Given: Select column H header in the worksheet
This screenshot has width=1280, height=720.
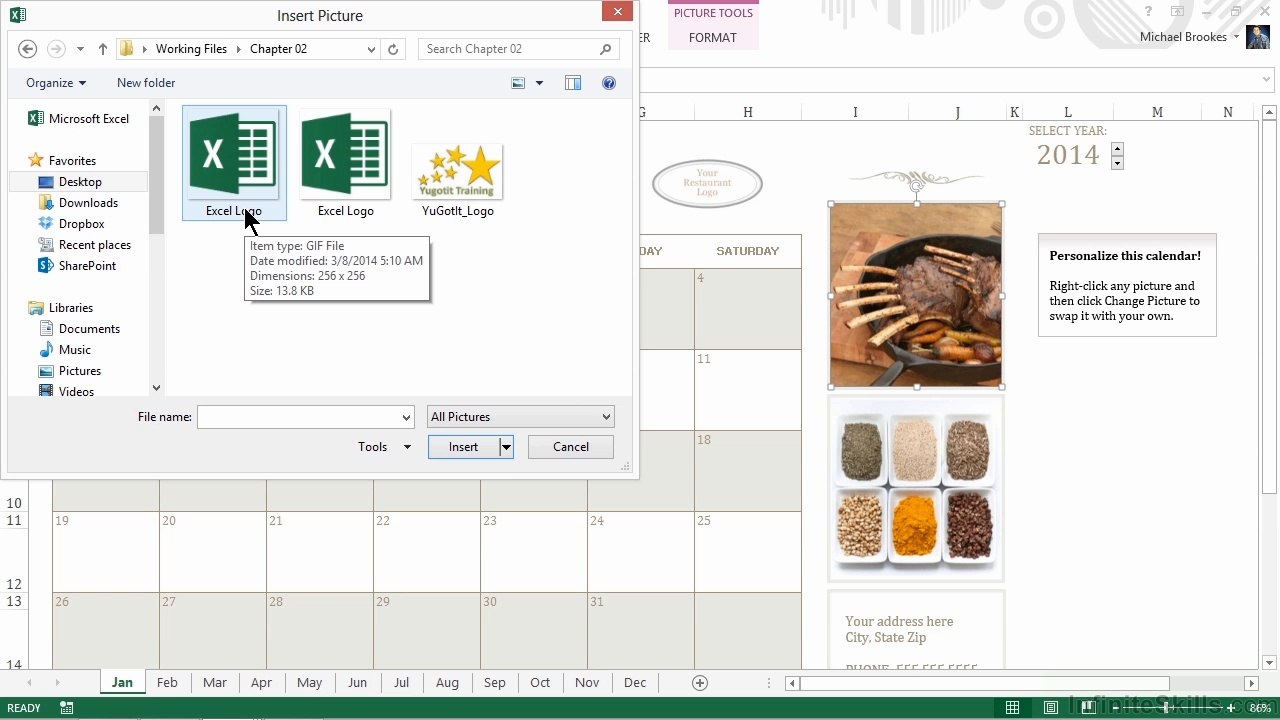Looking at the screenshot, I should coord(747,113).
